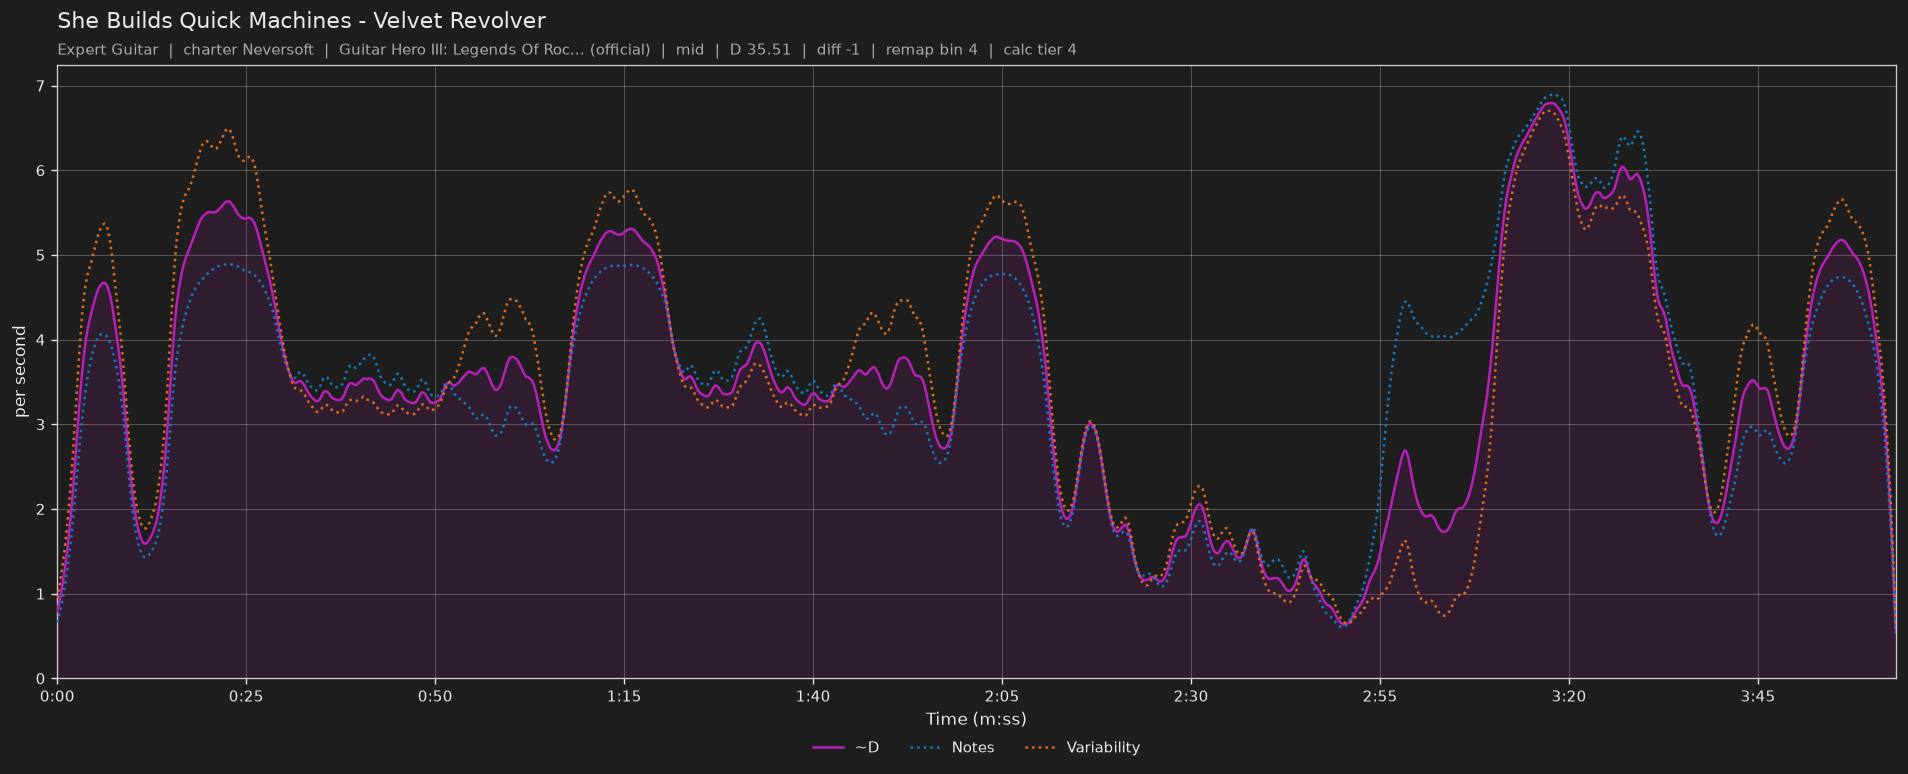
Task: Click 'Guitar Hero III: Legends Of Roc... (official)' text
Action: pos(494,50)
